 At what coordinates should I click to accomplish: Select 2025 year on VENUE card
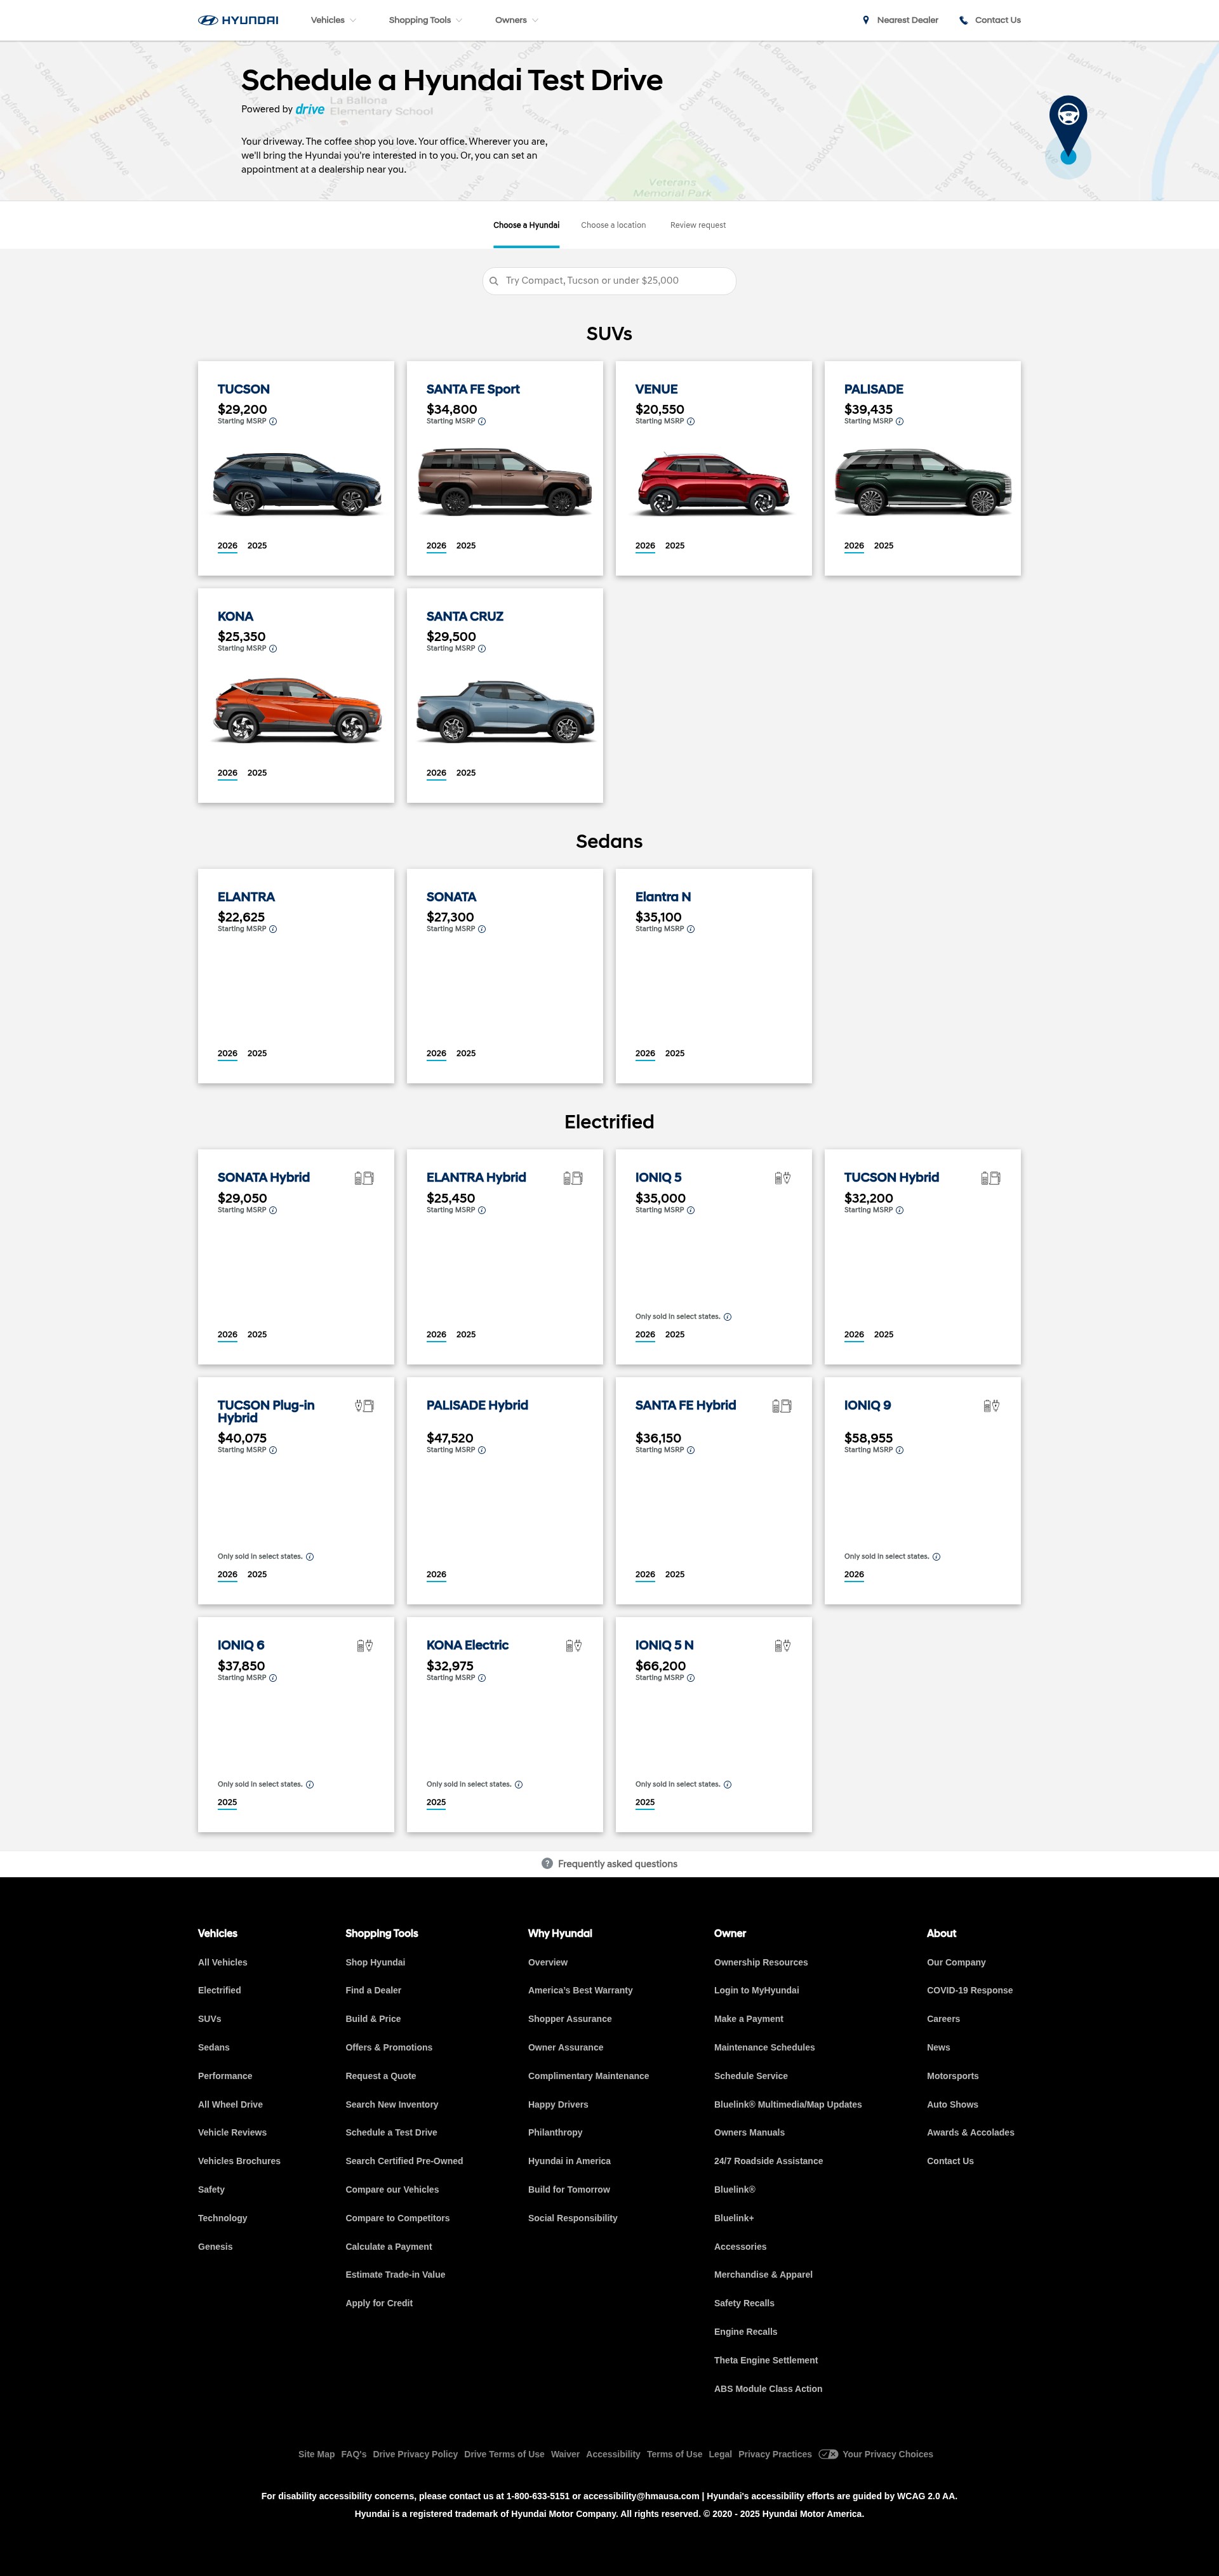coord(675,546)
